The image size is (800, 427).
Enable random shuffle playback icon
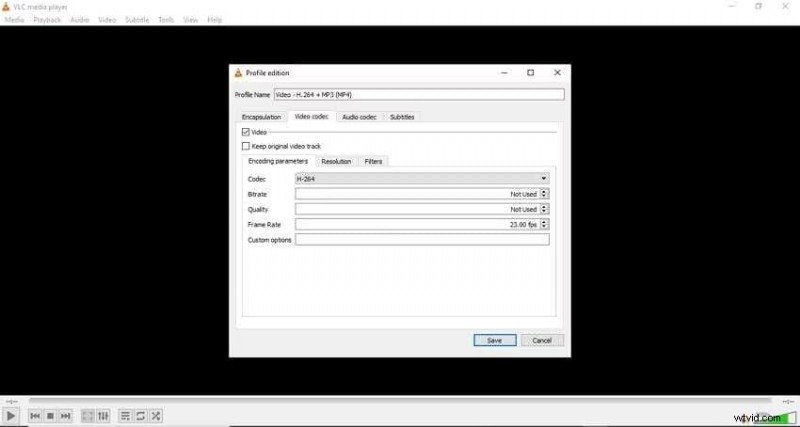156,415
